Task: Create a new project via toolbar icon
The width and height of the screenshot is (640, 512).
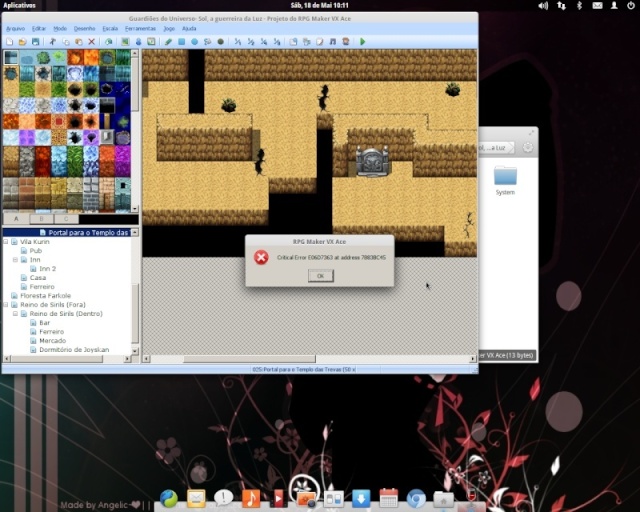Action: pos(9,42)
